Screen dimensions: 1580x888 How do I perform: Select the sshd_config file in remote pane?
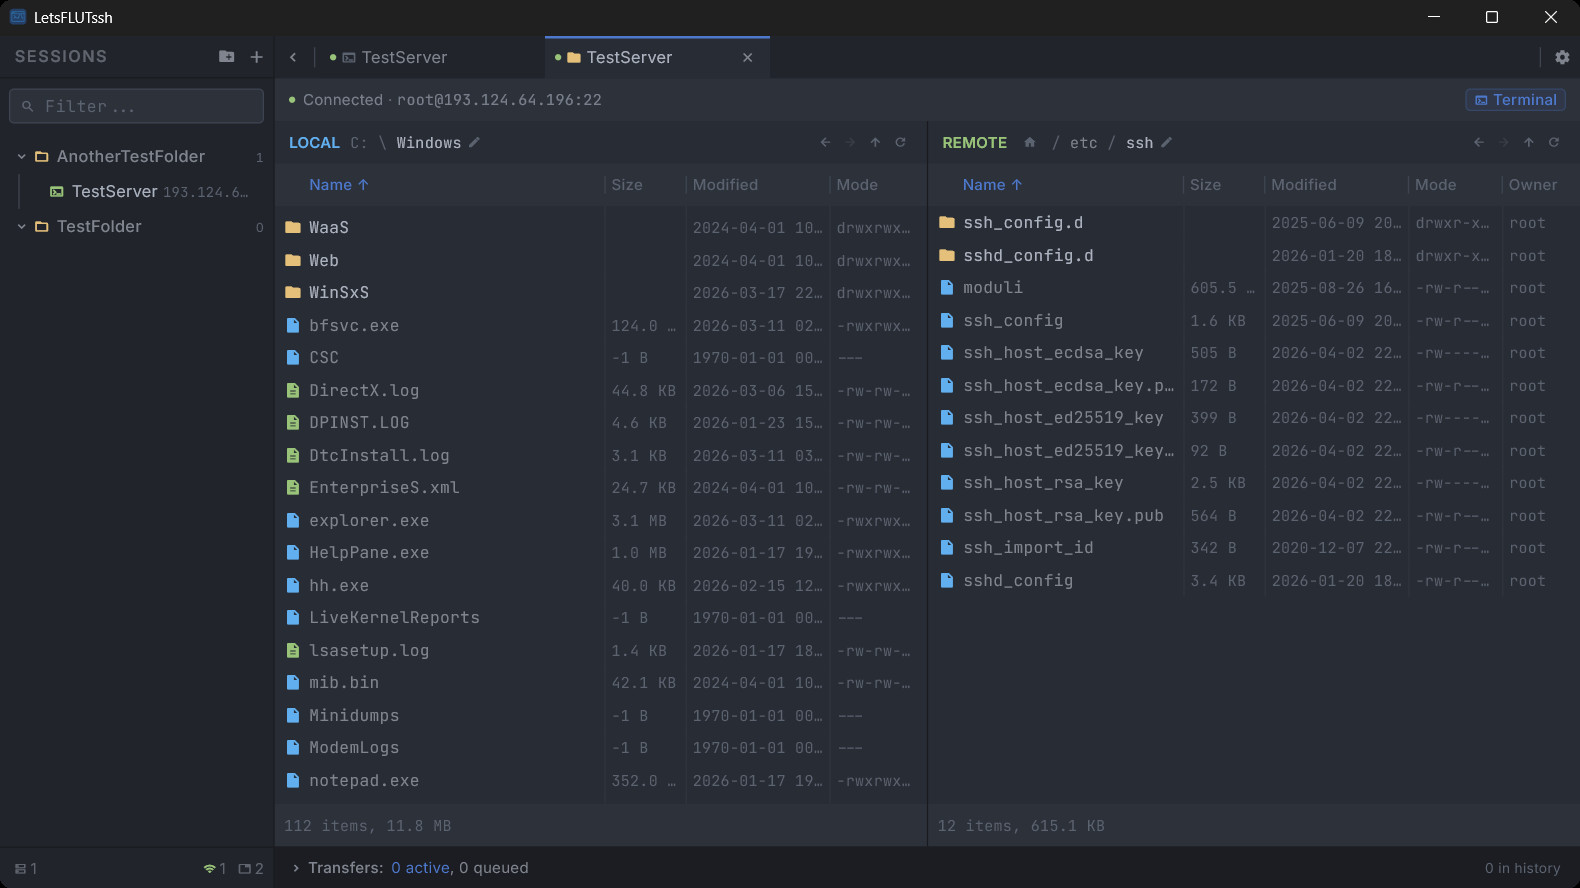(x=1018, y=581)
